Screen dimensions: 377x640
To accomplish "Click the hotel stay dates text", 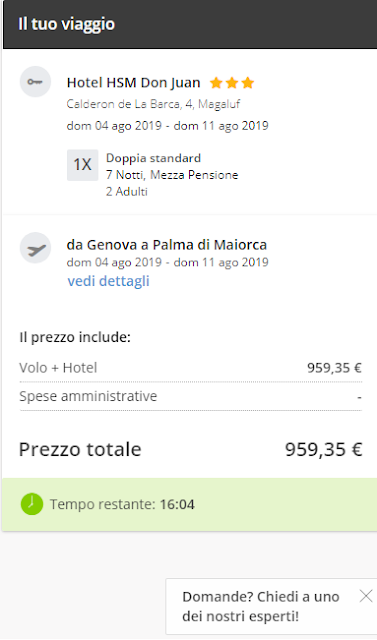I will point(168,125).
